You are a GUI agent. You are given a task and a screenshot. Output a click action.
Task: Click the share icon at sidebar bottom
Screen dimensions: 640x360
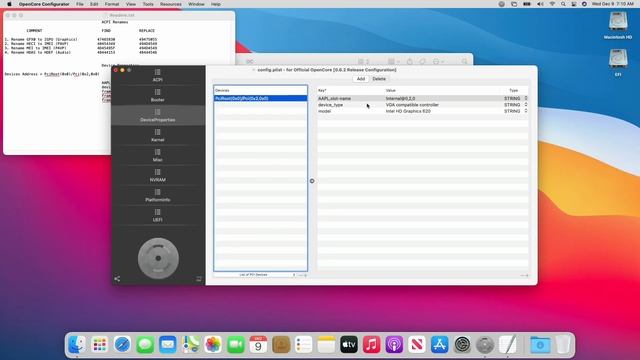[x=117, y=279]
